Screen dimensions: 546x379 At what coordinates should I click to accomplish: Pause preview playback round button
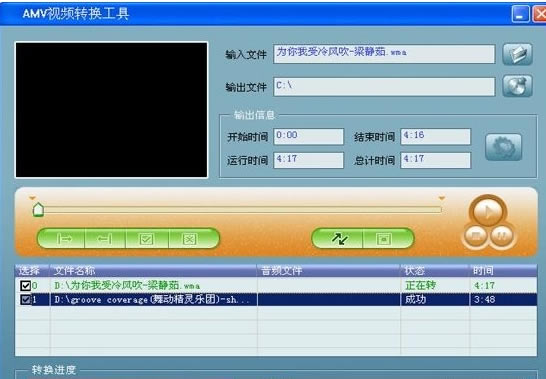tap(501, 235)
